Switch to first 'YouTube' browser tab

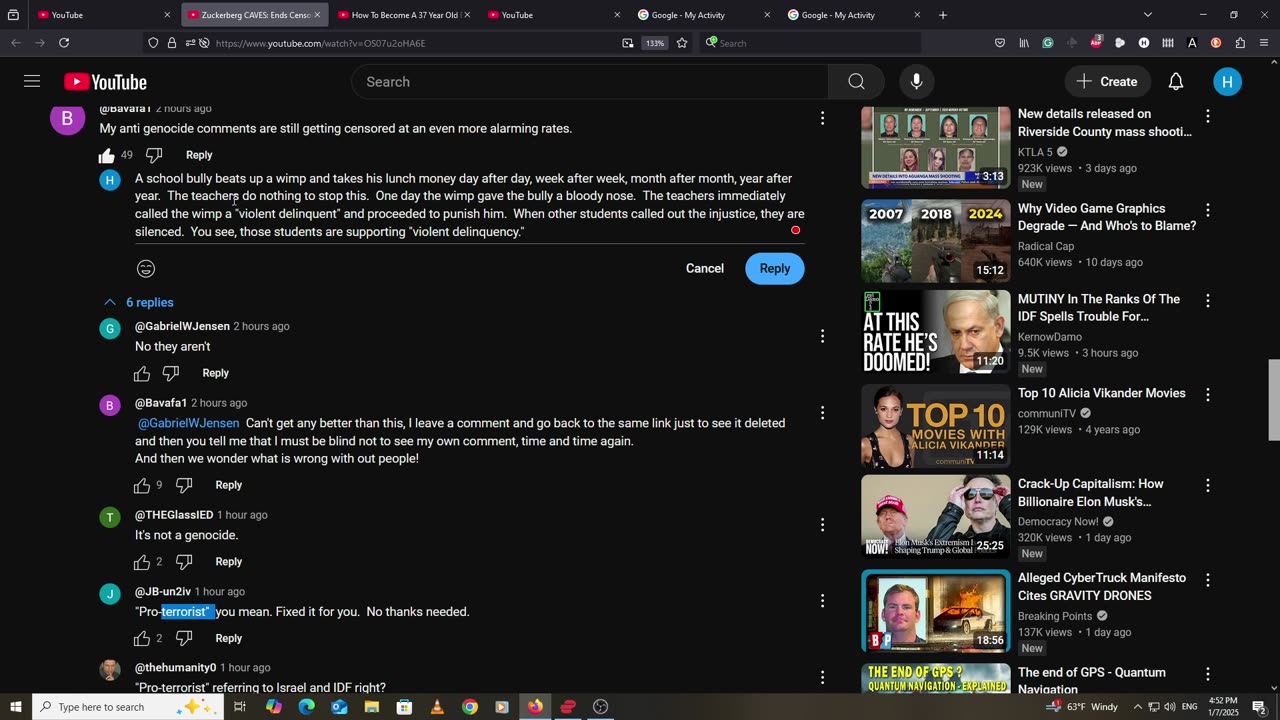point(102,15)
